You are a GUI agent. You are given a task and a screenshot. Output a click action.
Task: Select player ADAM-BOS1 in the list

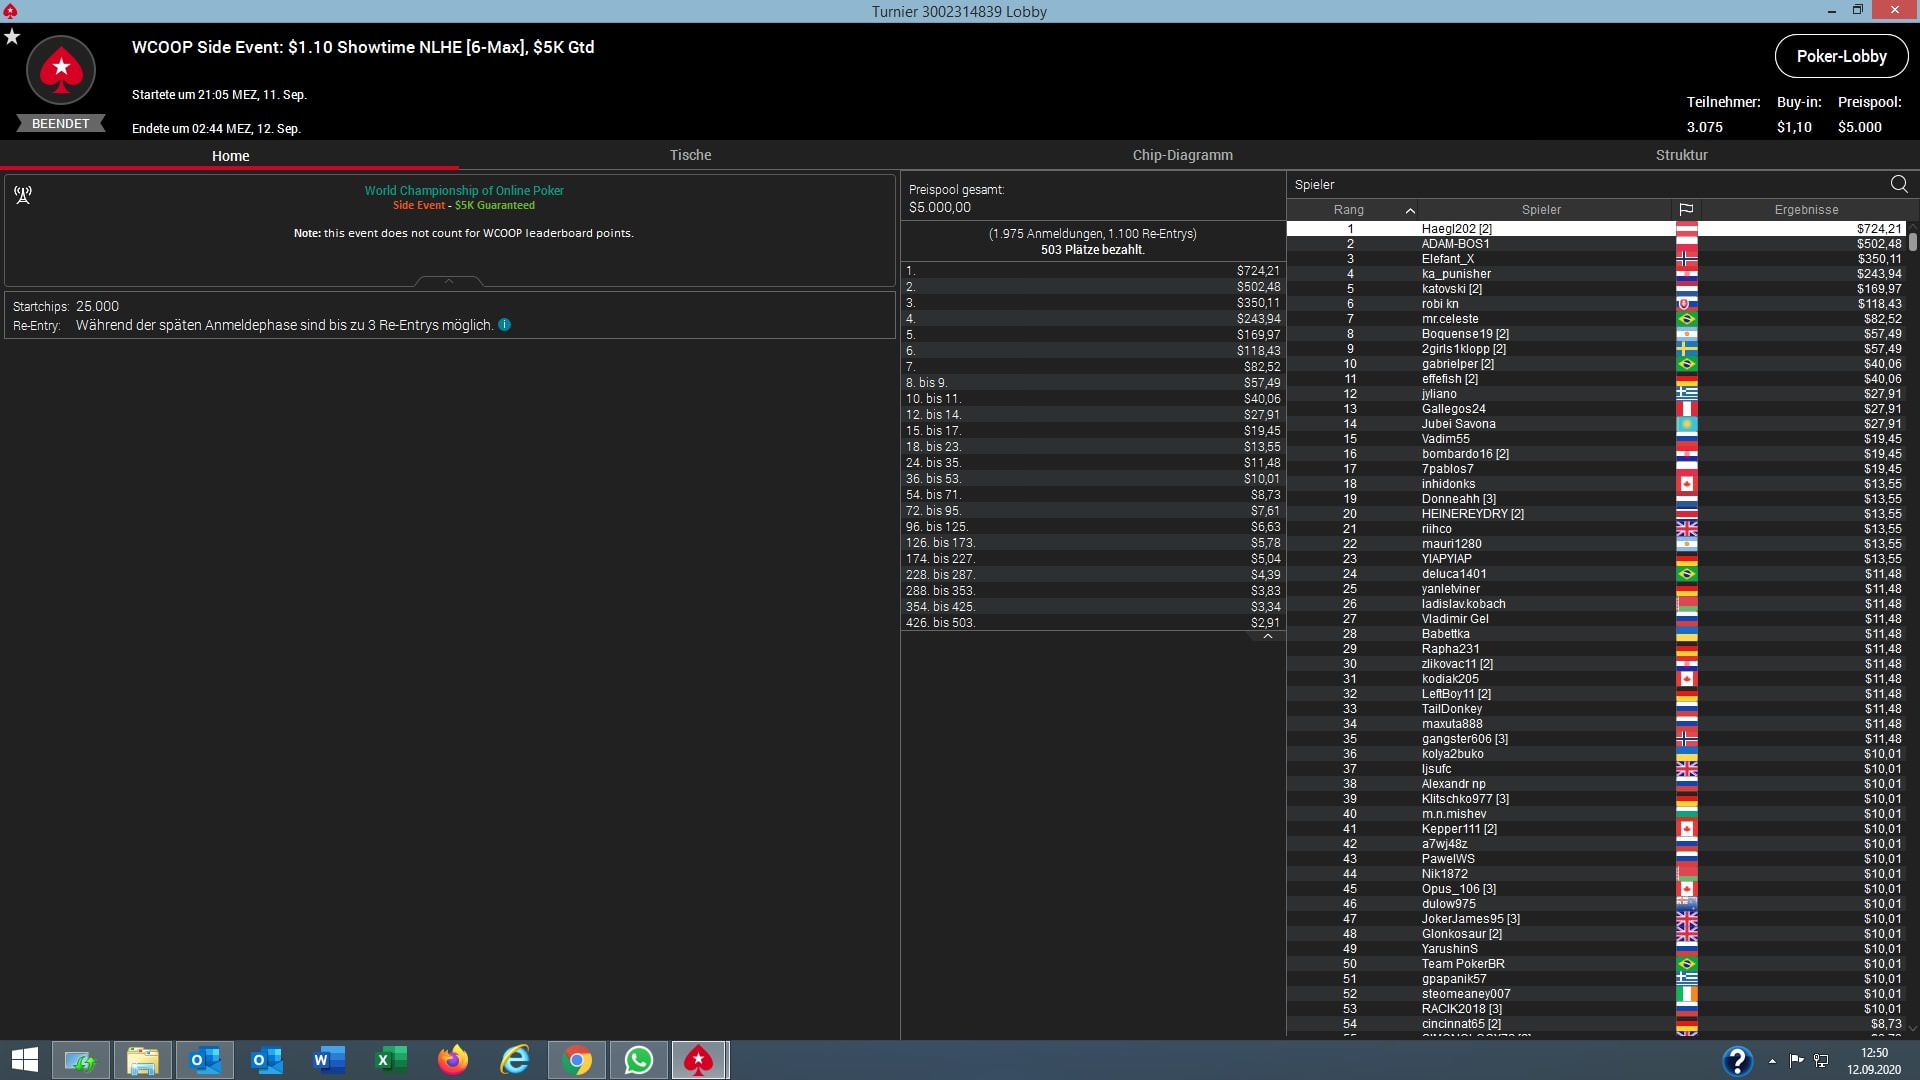(x=1455, y=244)
